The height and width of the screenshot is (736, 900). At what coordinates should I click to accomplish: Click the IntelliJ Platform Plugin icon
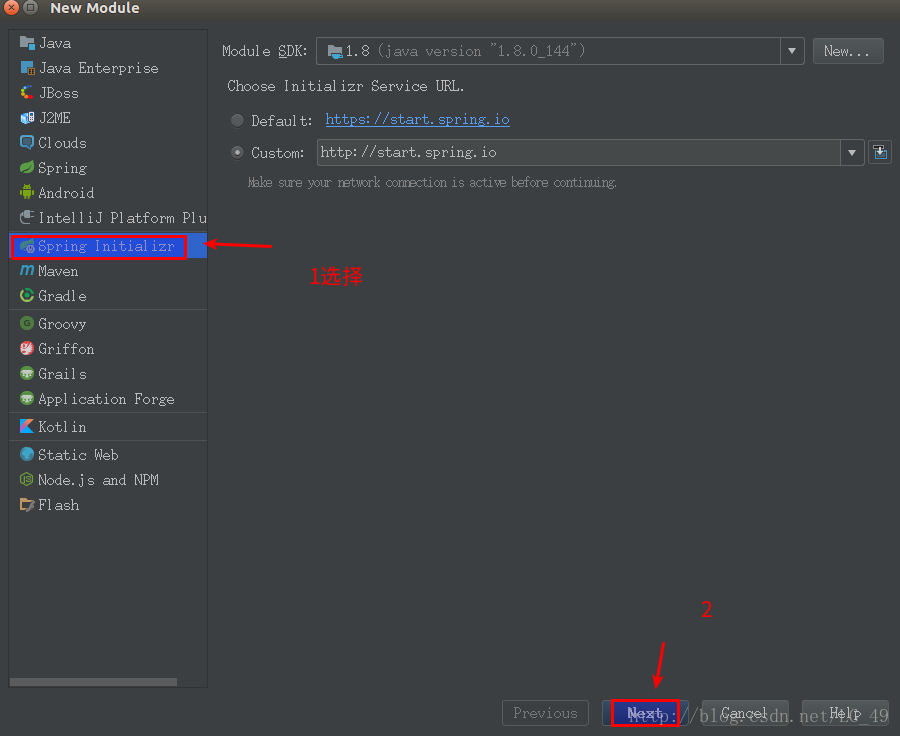[x=27, y=218]
